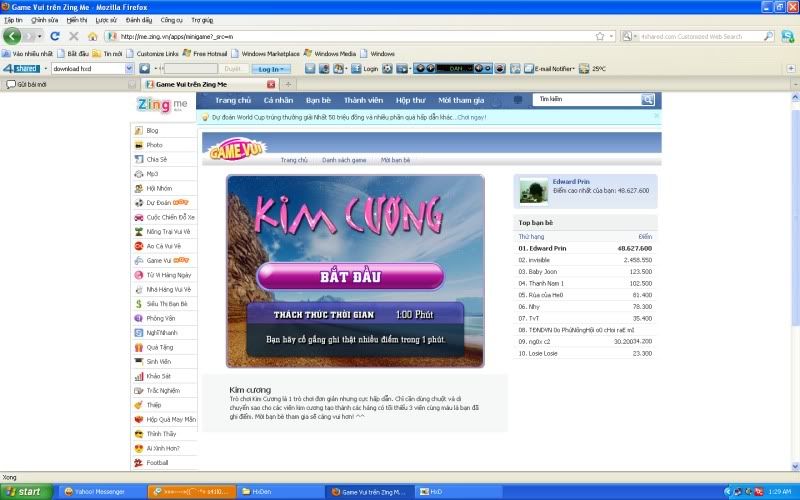The image size is (800, 500).
Task: Switch to Yahoo! Messenger in taskbar
Action: click(102, 492)
